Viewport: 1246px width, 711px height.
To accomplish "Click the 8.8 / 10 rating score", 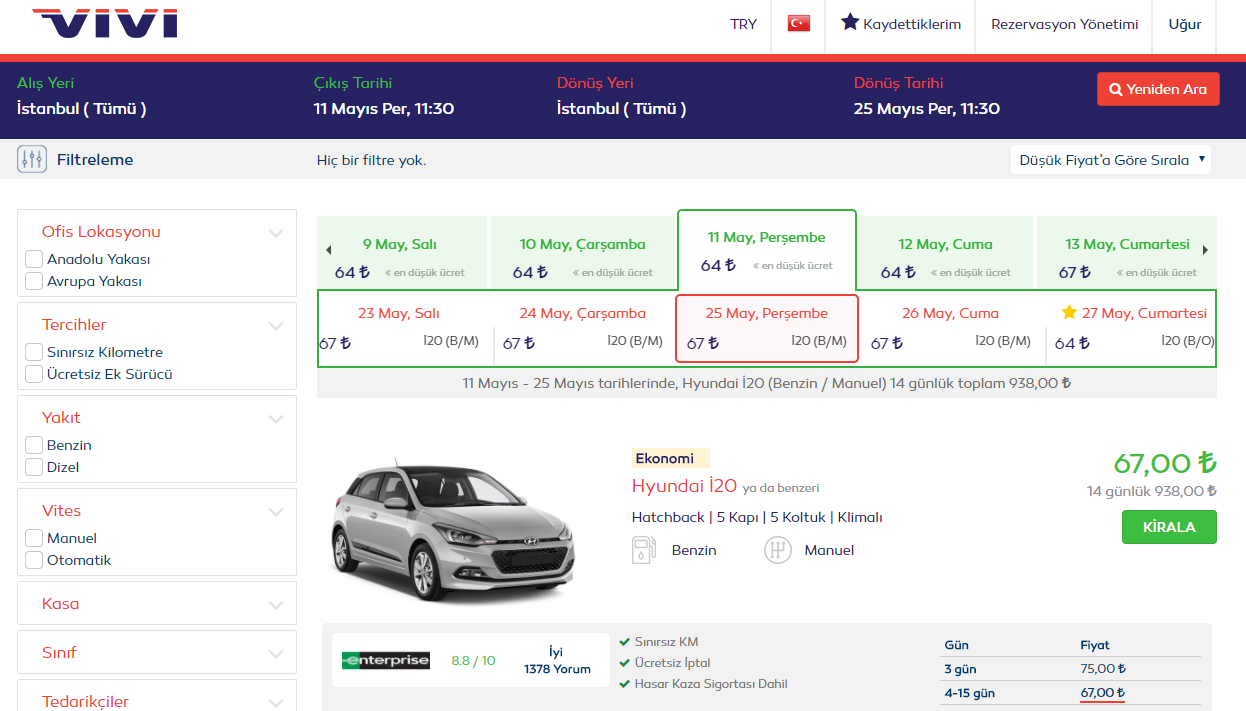I will coord(473,660).
